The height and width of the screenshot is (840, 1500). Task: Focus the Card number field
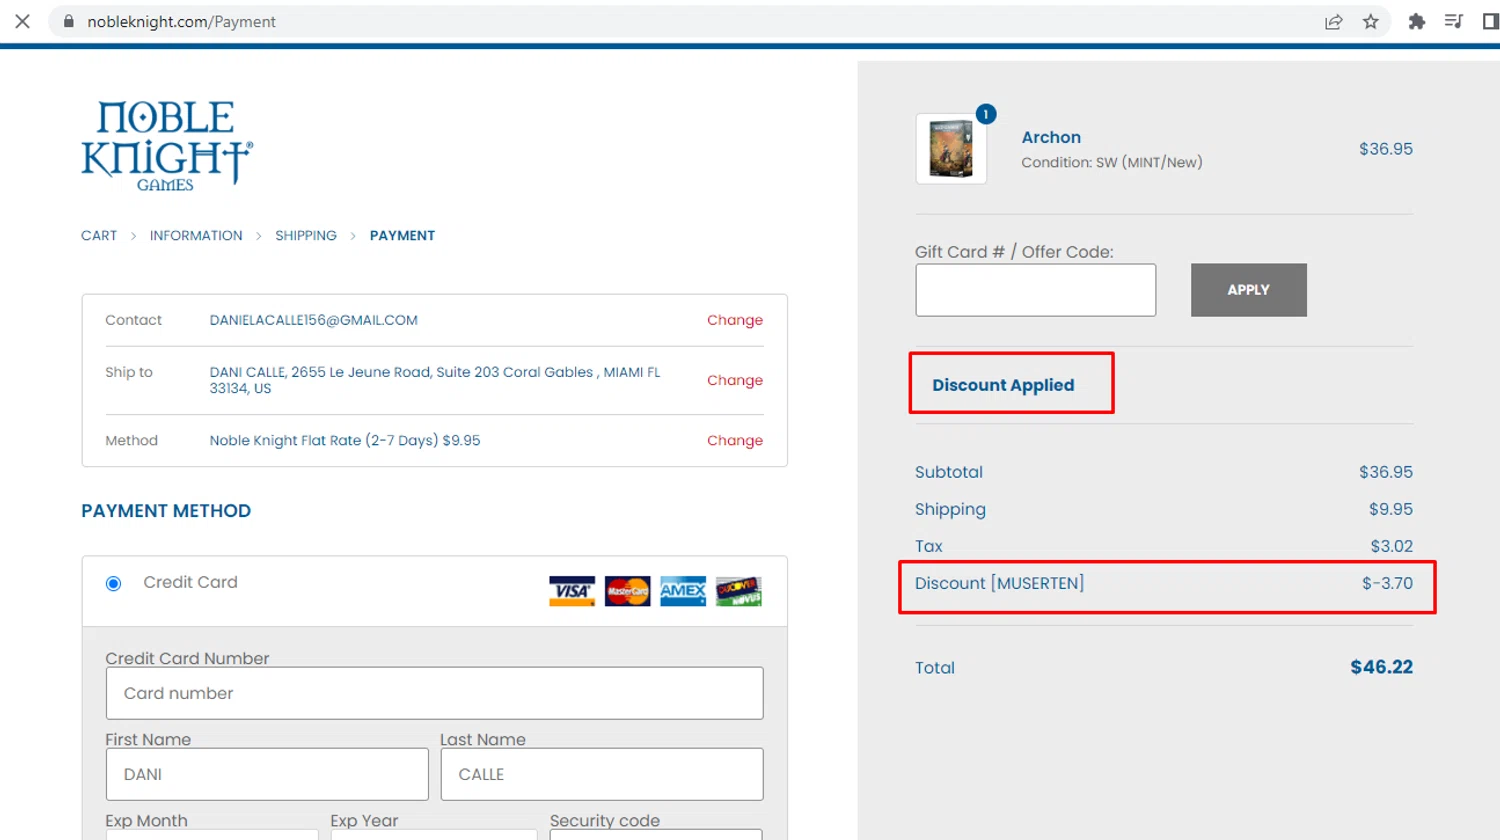click(435, 693)
